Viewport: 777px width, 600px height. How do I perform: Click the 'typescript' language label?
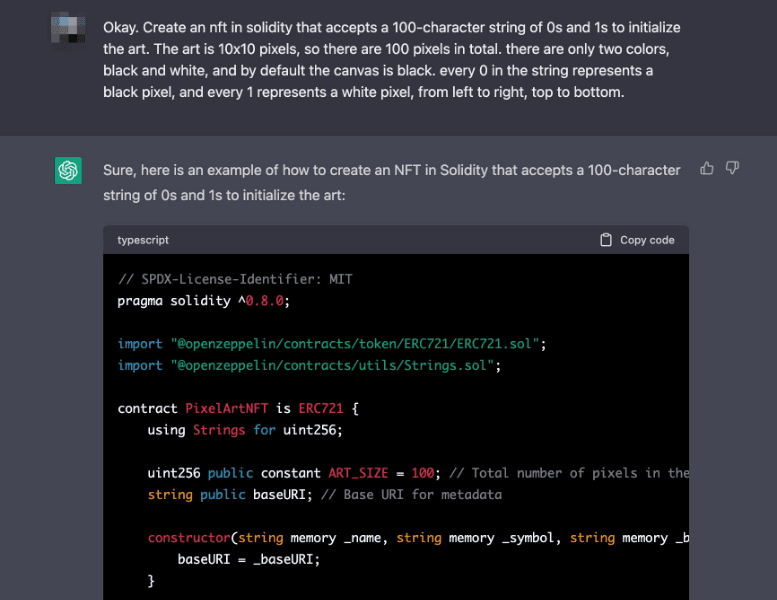click(x=143, y=240)
